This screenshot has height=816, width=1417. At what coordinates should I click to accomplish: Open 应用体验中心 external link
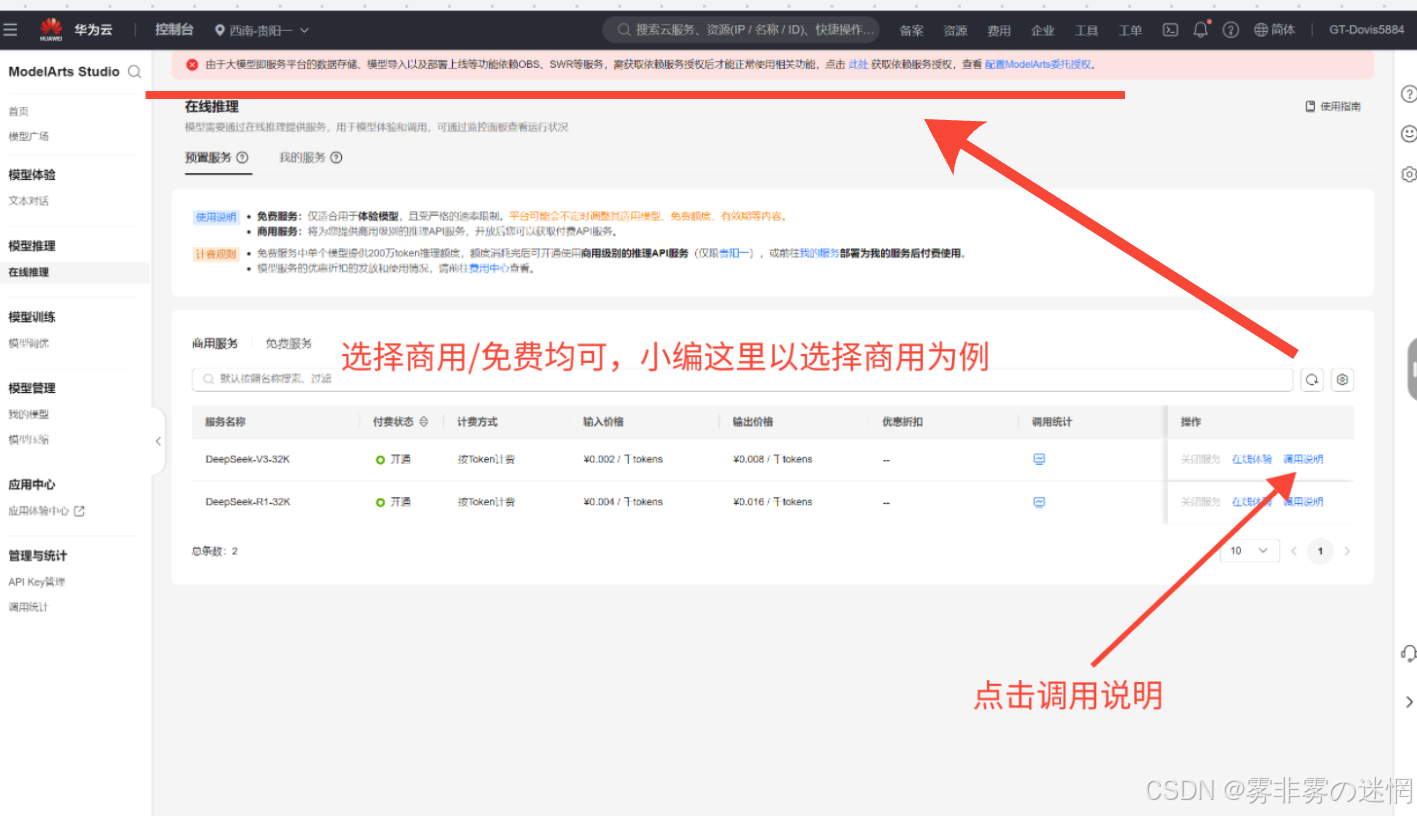click(x=46, y=511)
